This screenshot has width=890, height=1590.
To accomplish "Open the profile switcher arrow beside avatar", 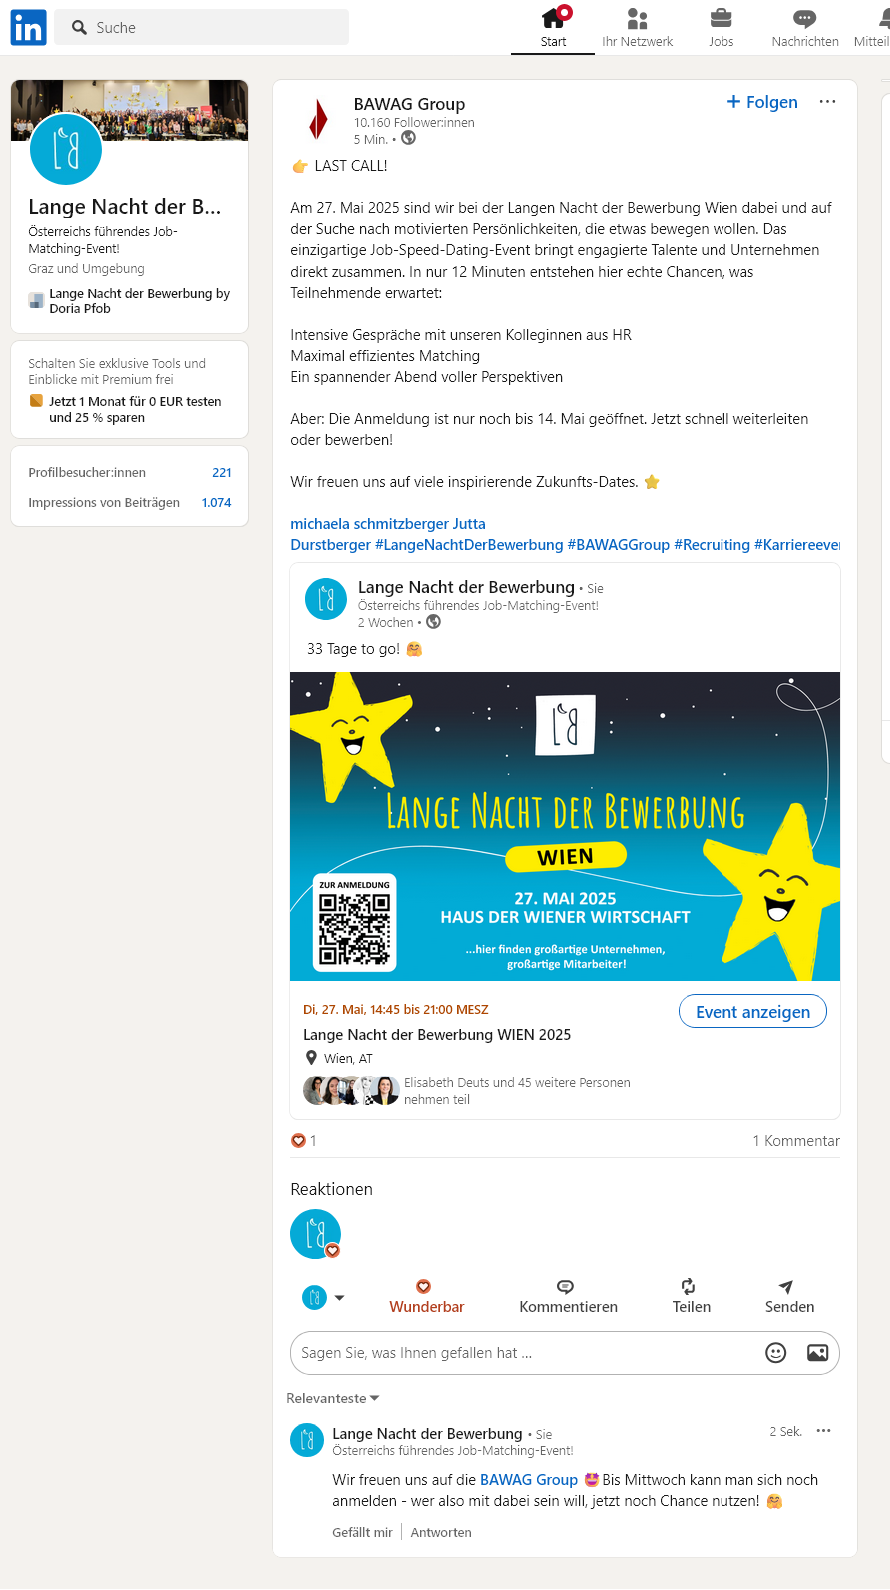I will (x=339, y=1298).
